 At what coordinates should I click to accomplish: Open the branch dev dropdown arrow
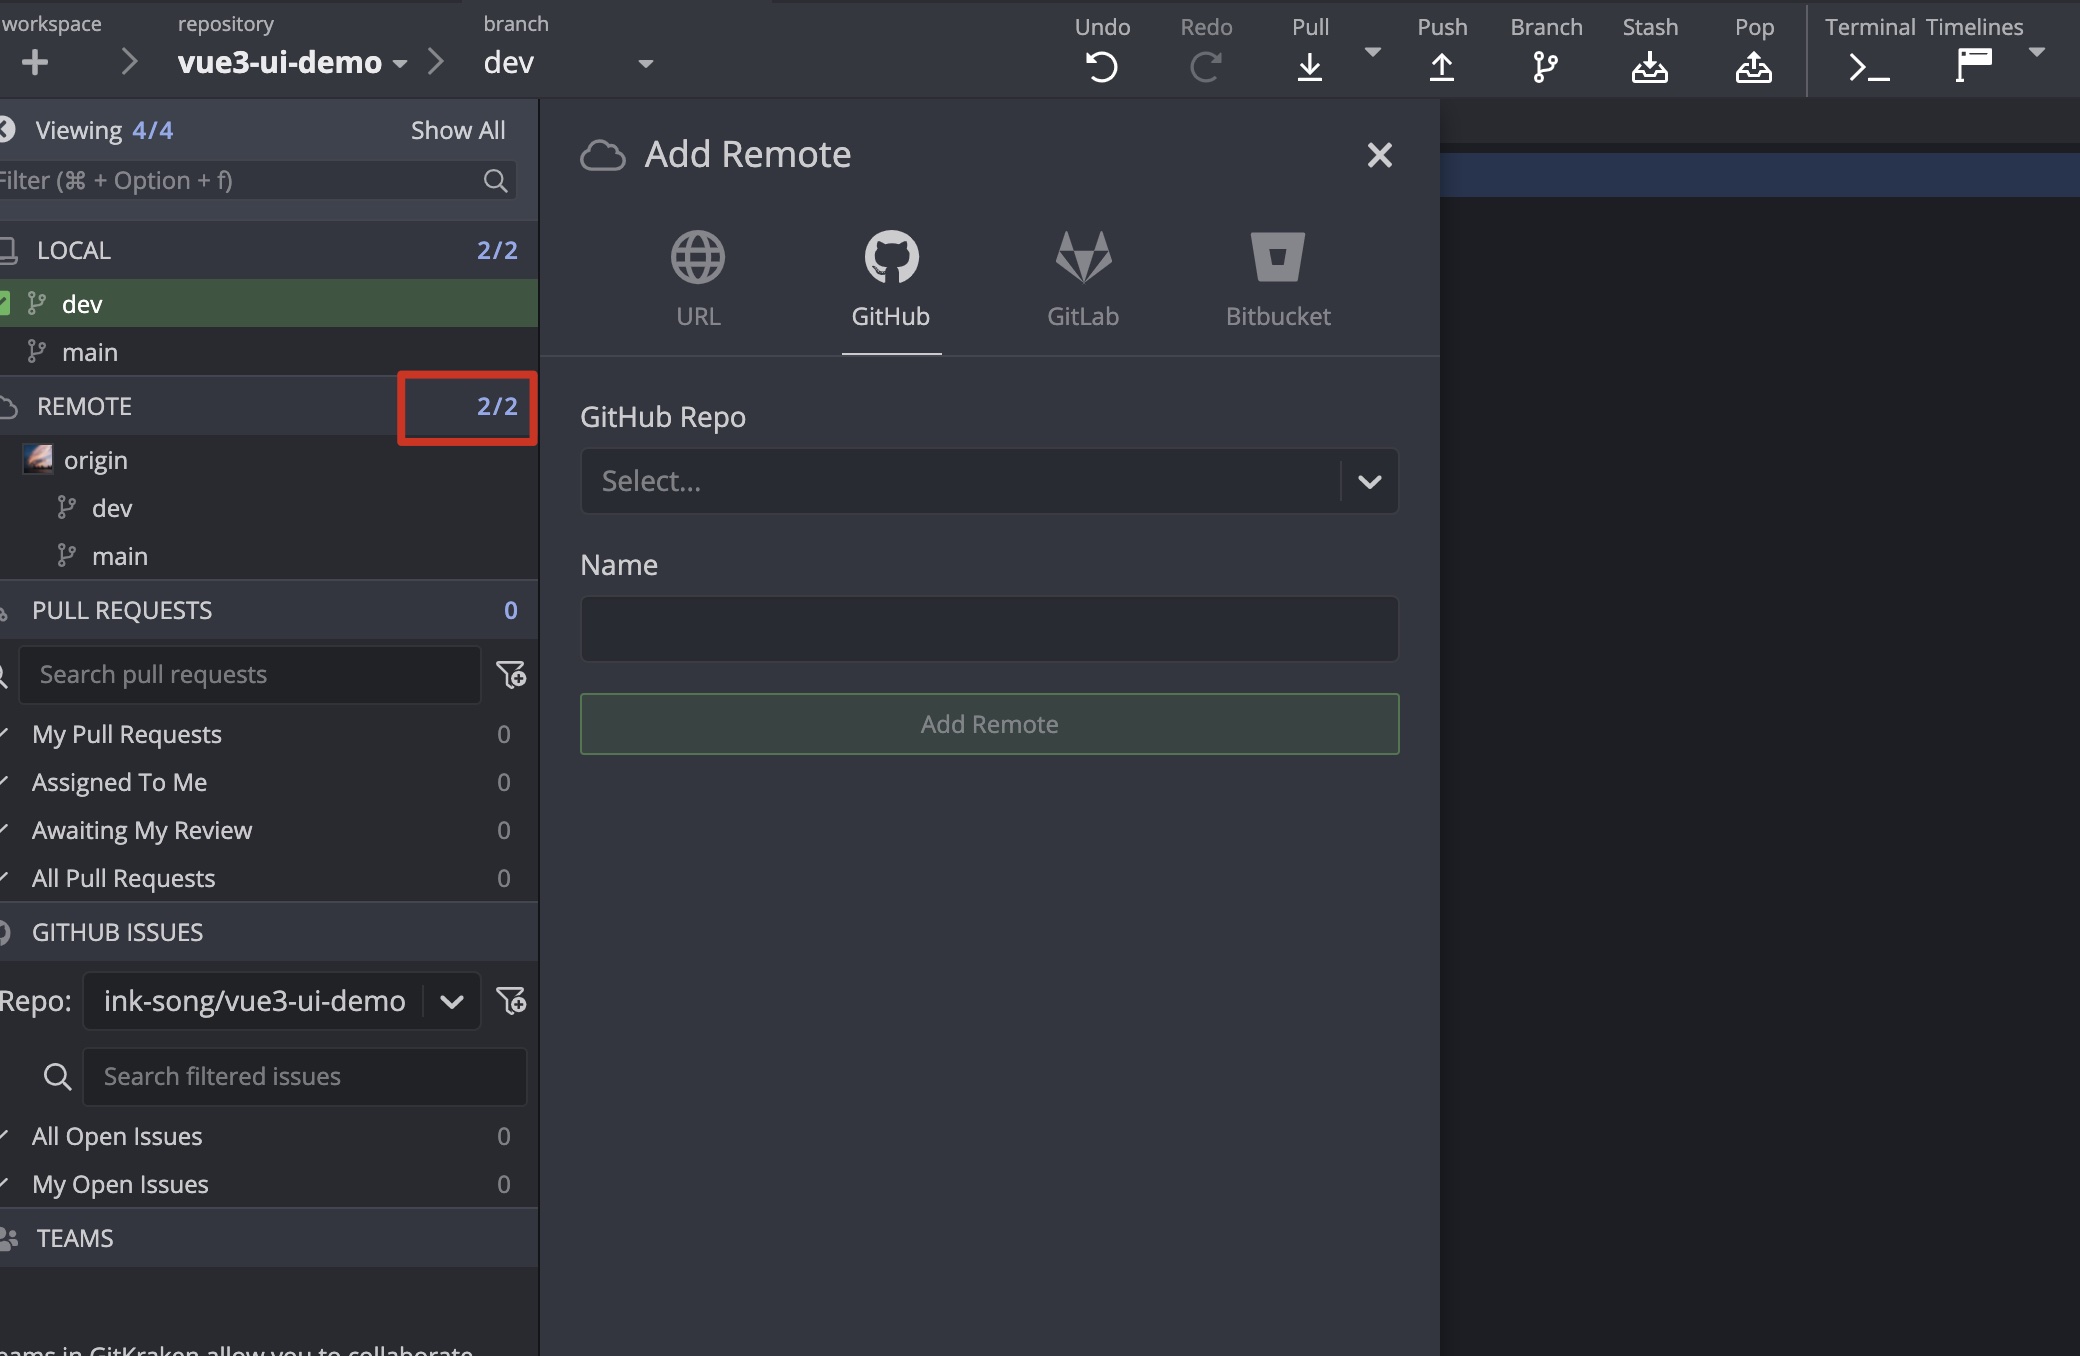(646, 64)
